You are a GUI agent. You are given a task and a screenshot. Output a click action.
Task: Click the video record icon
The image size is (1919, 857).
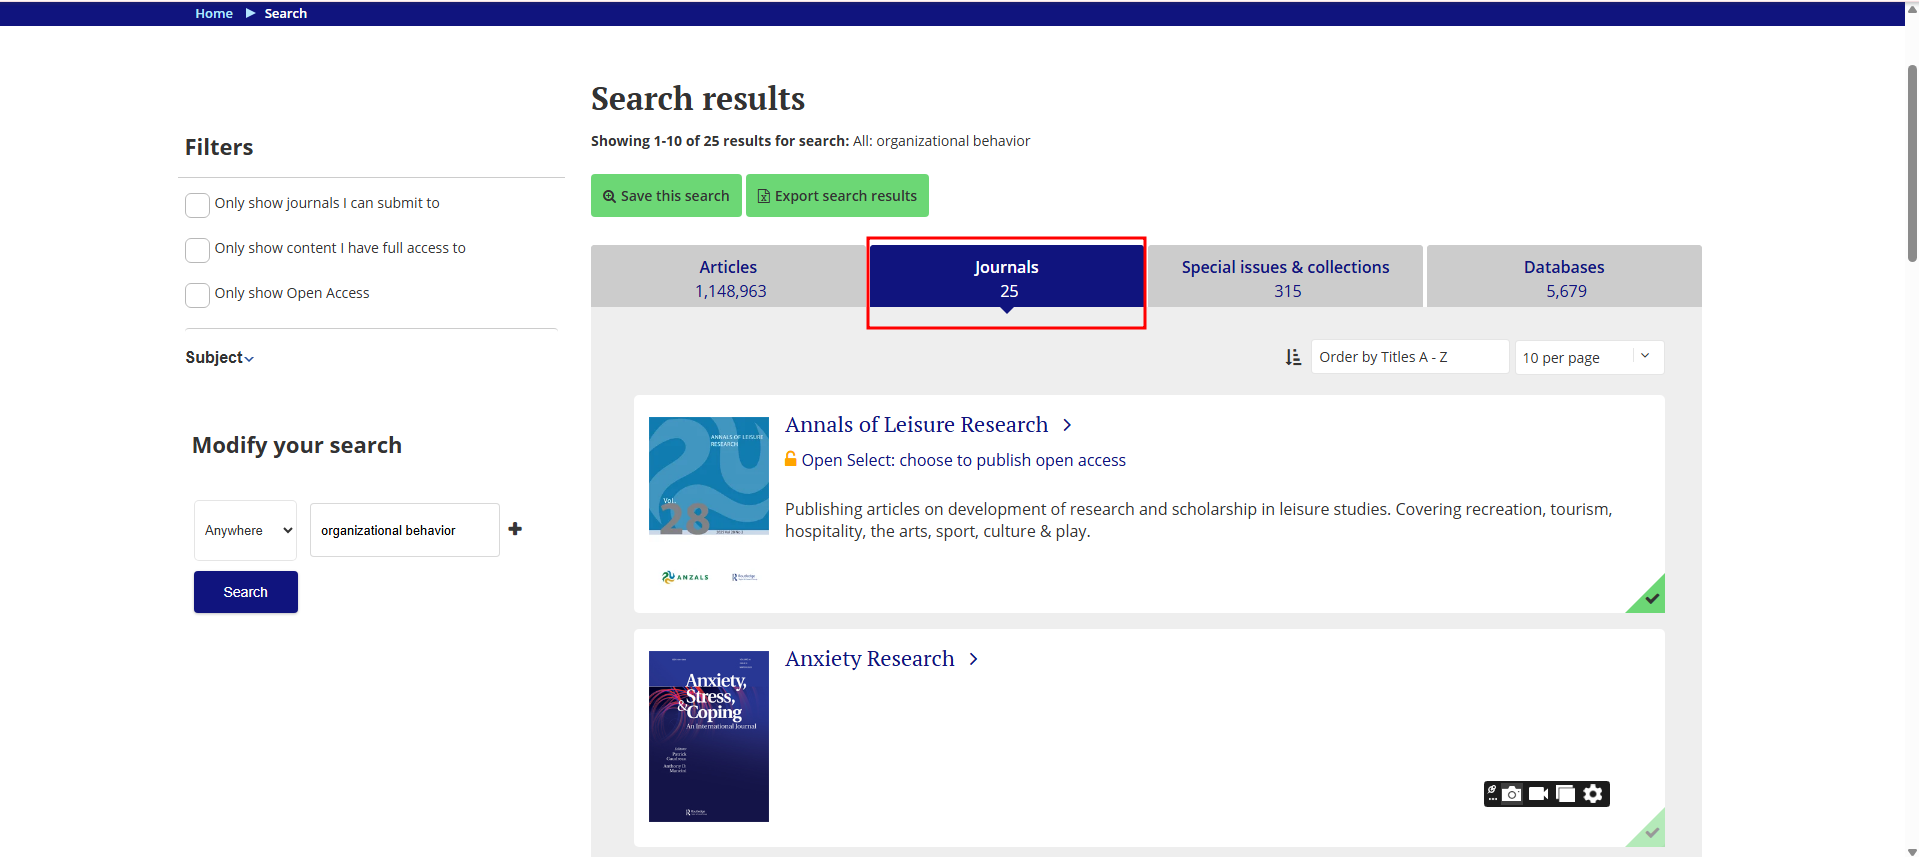pyautogui.click(x=1539, y=794)
